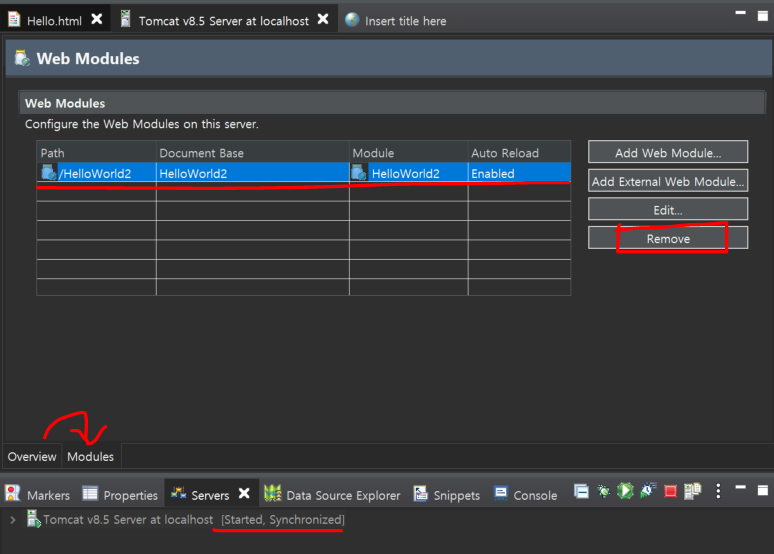Expand Tomcat v8.5 Server tree node
This screenshot has width=774, height=554.
pyautogui.click(x=13, y=519)
